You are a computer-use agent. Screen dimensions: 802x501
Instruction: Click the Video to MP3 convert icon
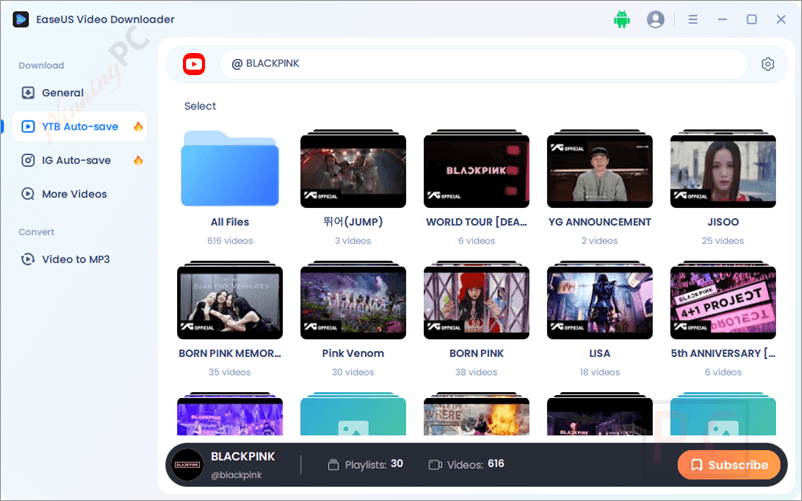[x=28, y=259]
